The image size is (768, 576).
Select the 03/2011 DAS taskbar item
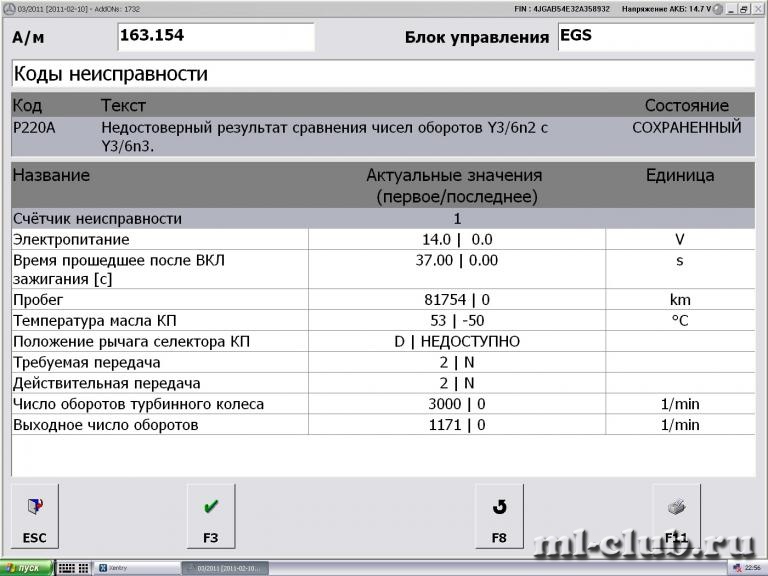(x=225, y=568)
